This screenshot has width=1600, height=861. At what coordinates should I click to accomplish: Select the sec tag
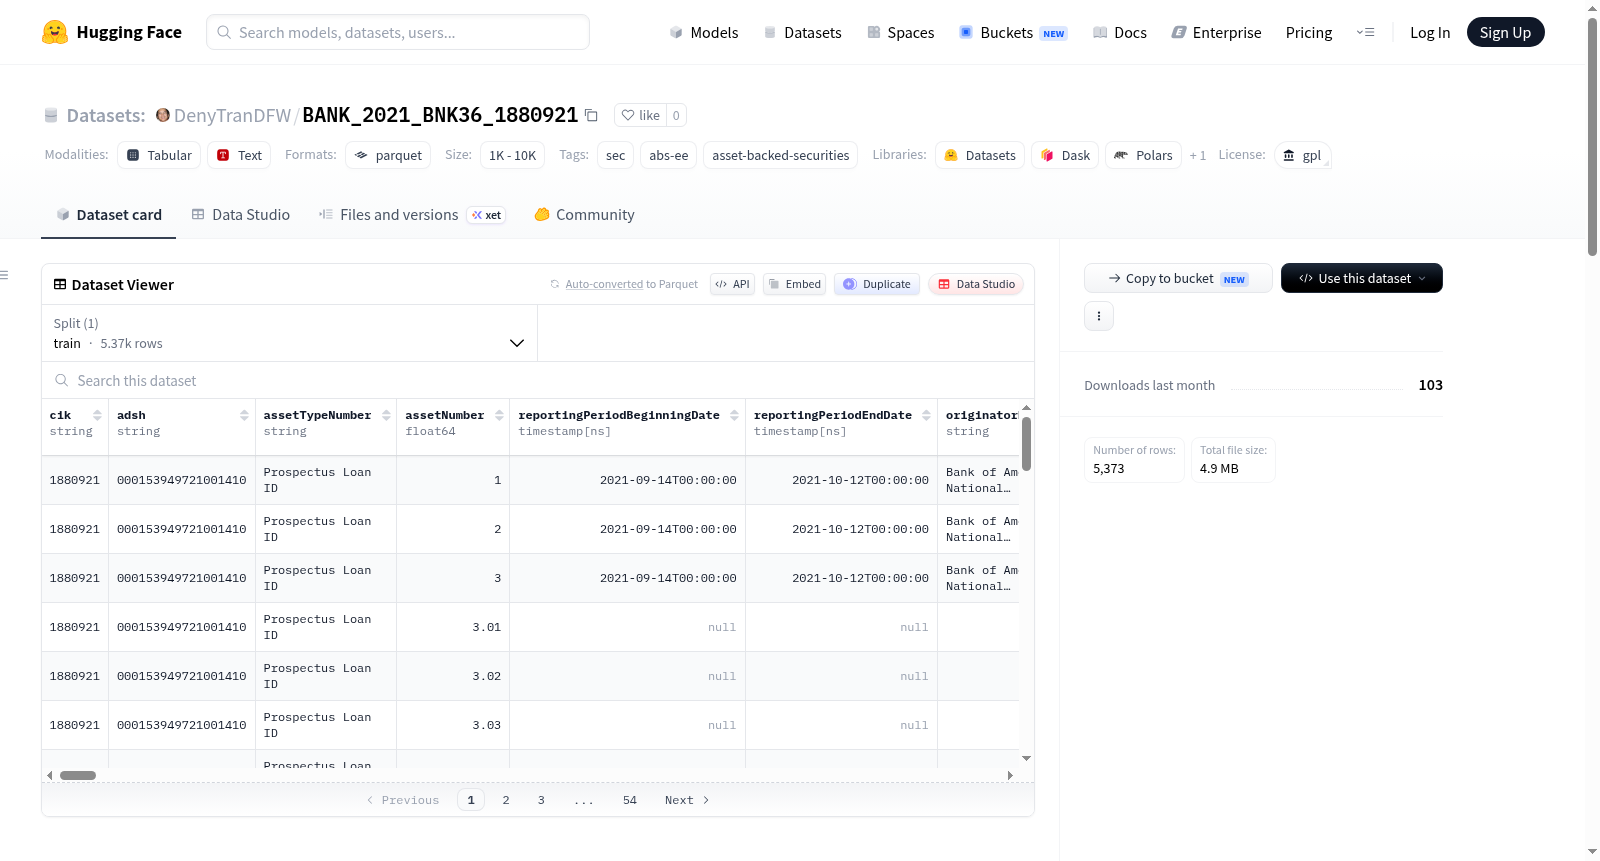[x=616, y=155]
